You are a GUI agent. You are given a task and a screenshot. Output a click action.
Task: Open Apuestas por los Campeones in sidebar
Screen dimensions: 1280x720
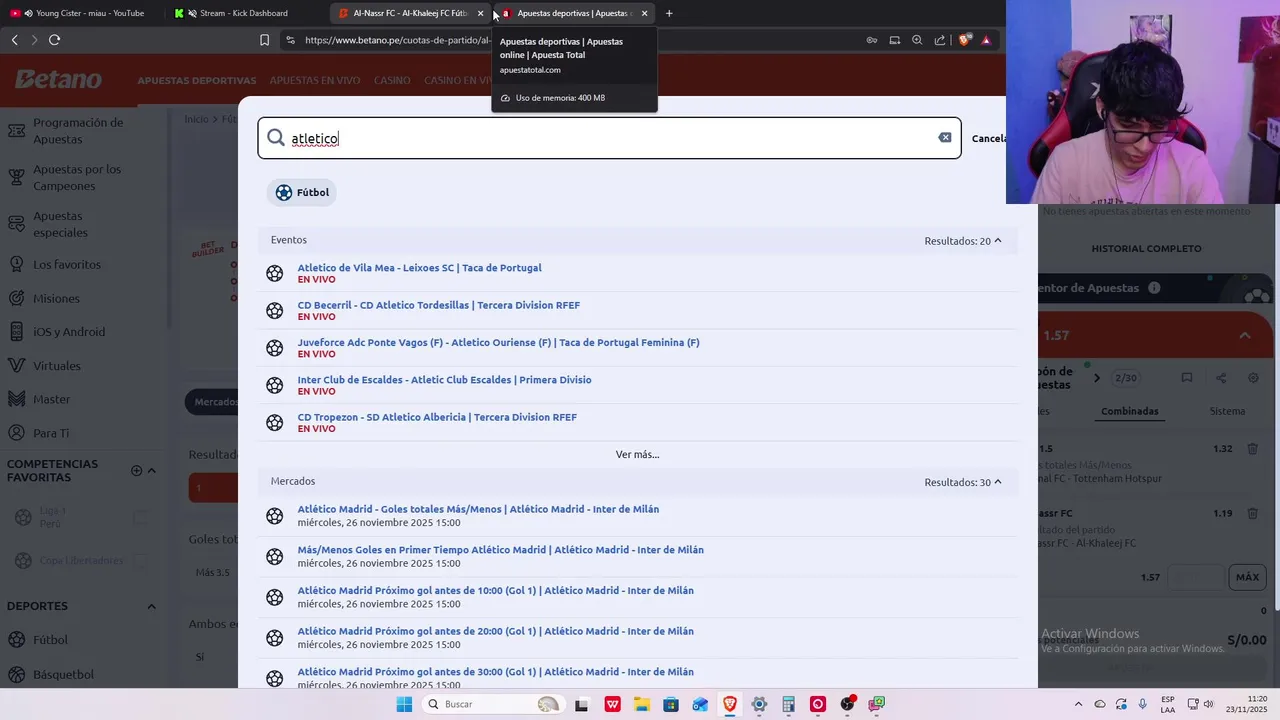pyautogui.click(x=77, y=177)
